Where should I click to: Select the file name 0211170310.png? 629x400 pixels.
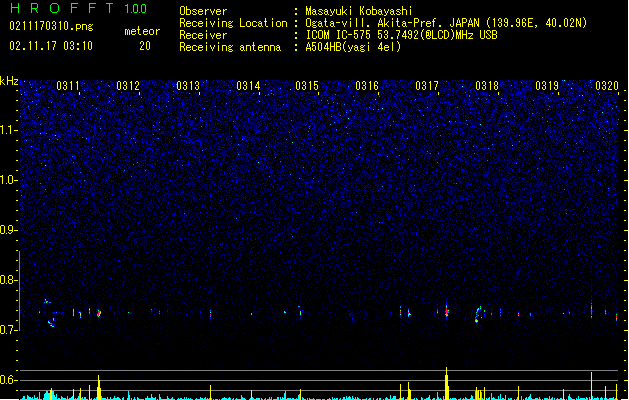point(51,26)
